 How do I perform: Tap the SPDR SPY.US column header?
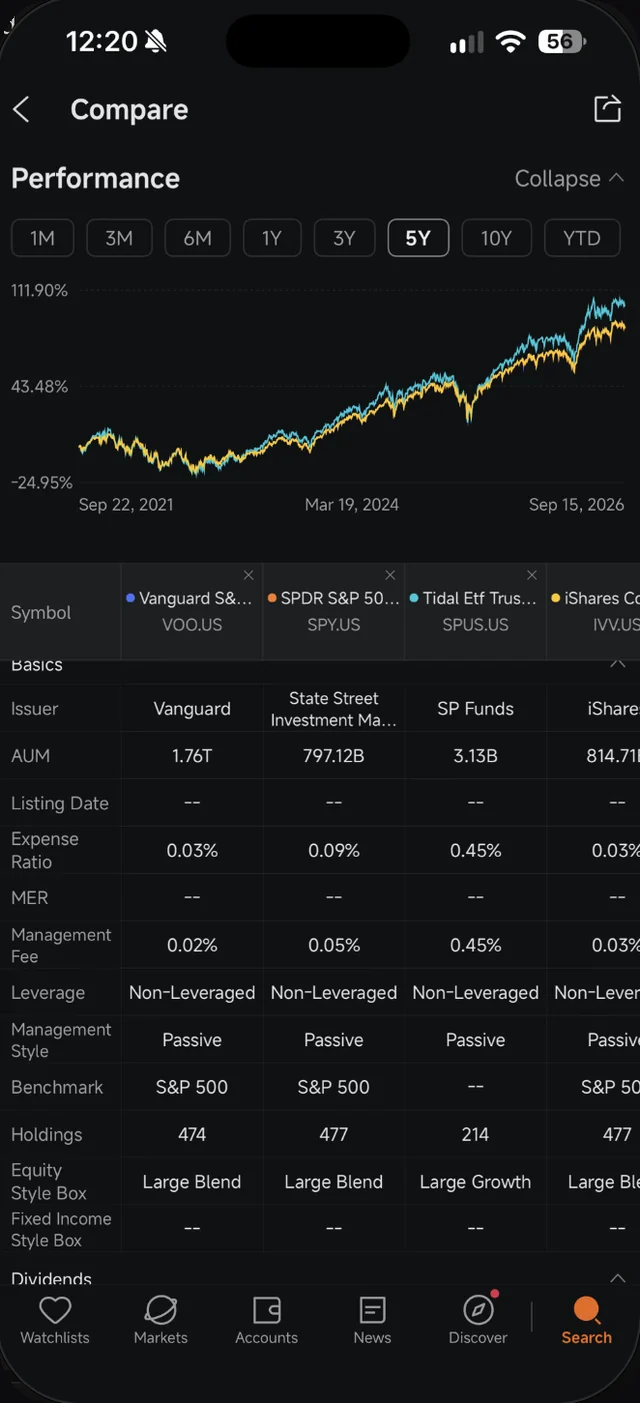pos(334,611)
